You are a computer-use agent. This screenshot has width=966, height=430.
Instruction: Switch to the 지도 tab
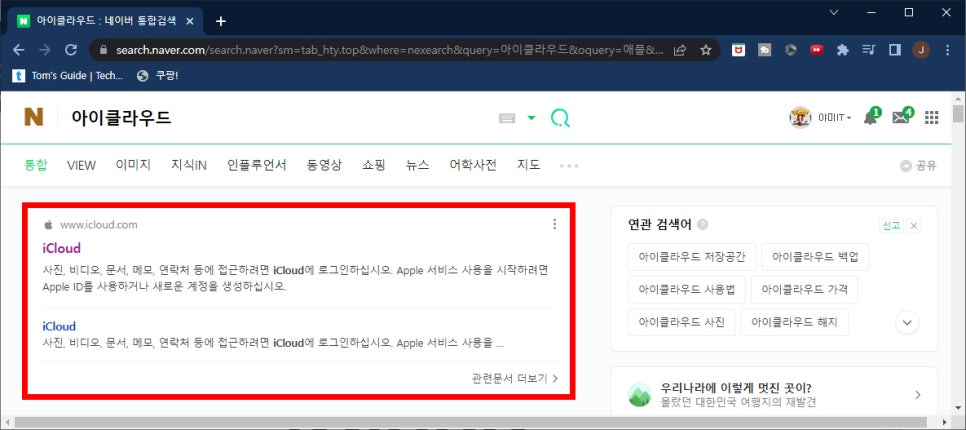point(529,165)
